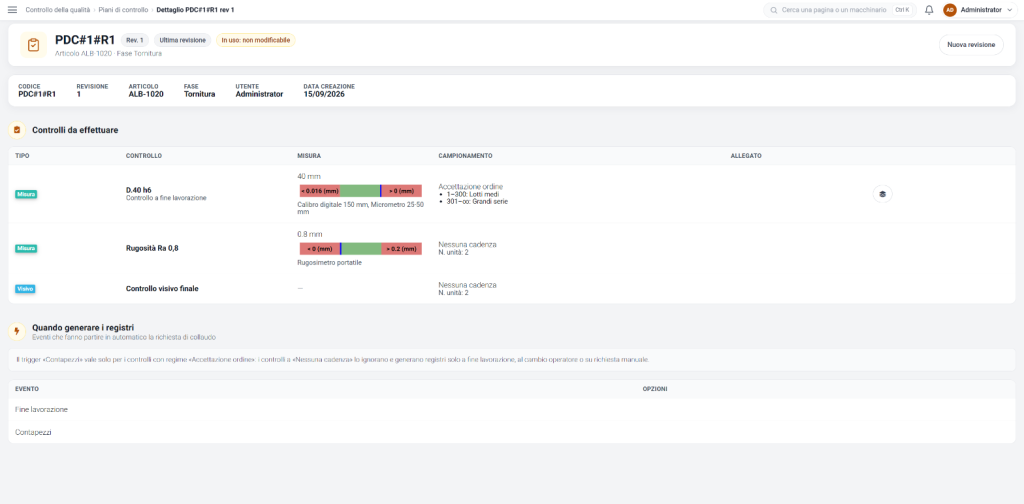This screenshot has width=1024, height=504.
Task: Go to Controllo della qualità breadcrumb
Action: click(59, 10)
